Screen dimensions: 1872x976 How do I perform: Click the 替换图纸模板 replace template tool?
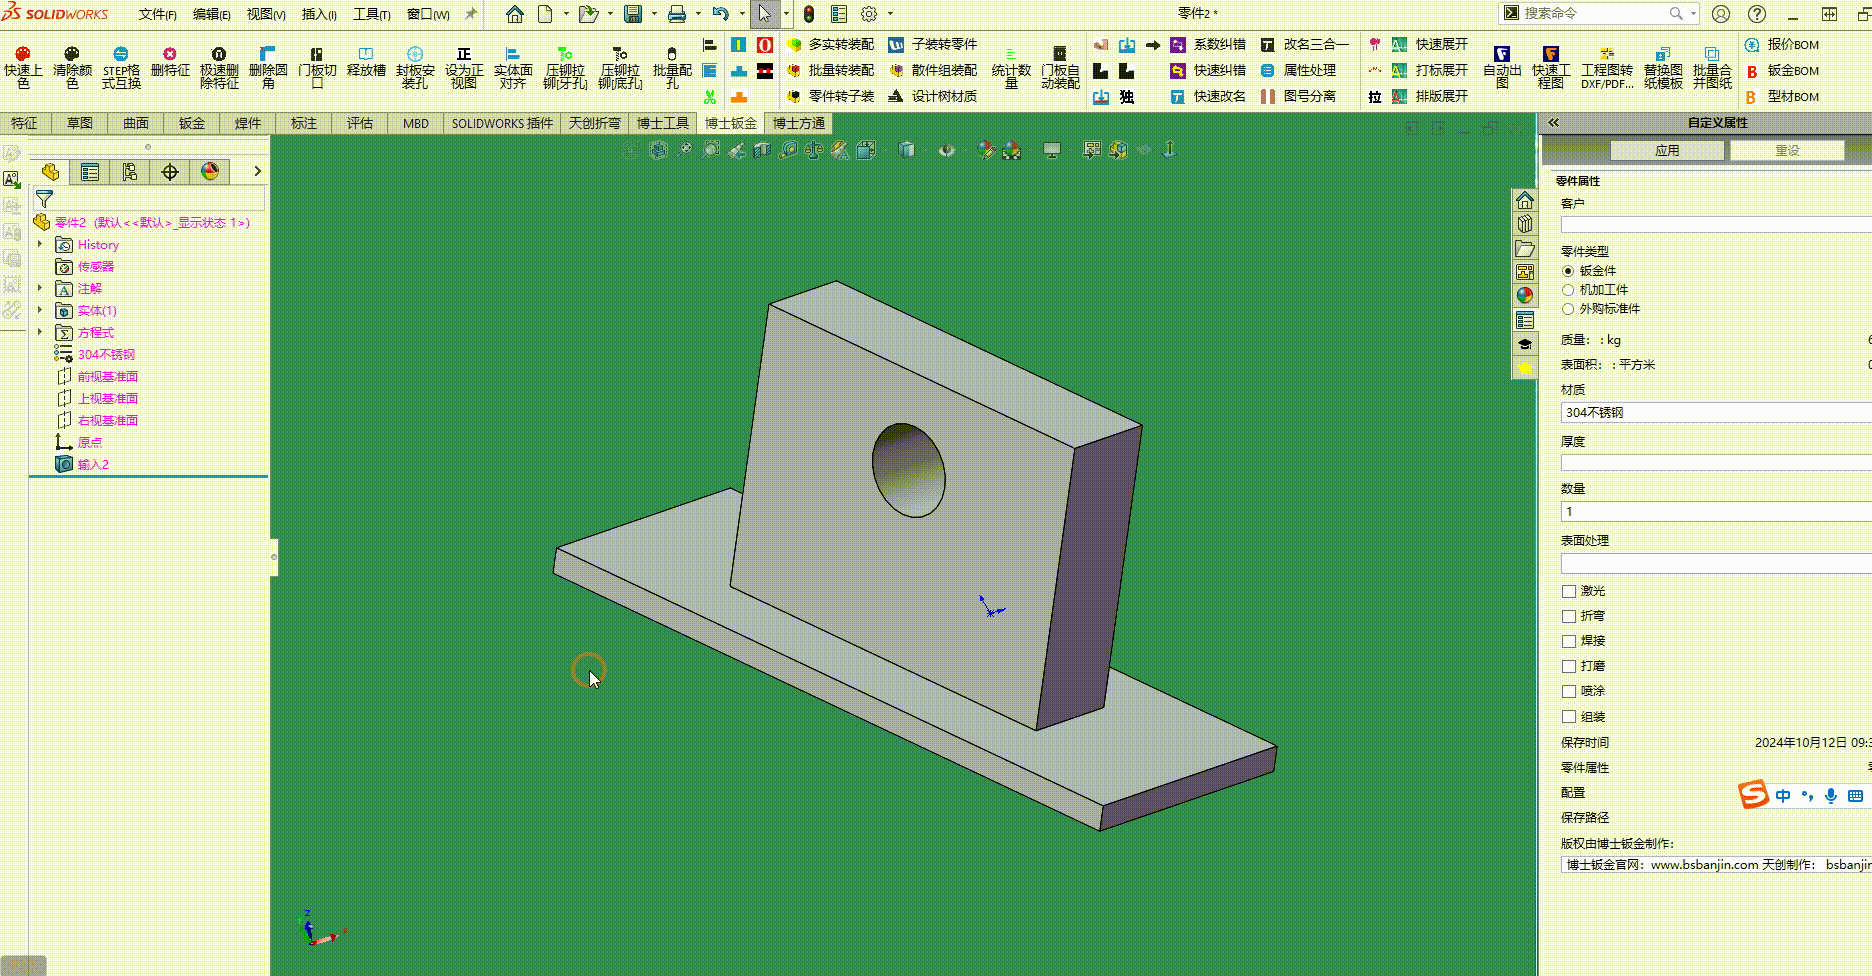click(1663, 66)
